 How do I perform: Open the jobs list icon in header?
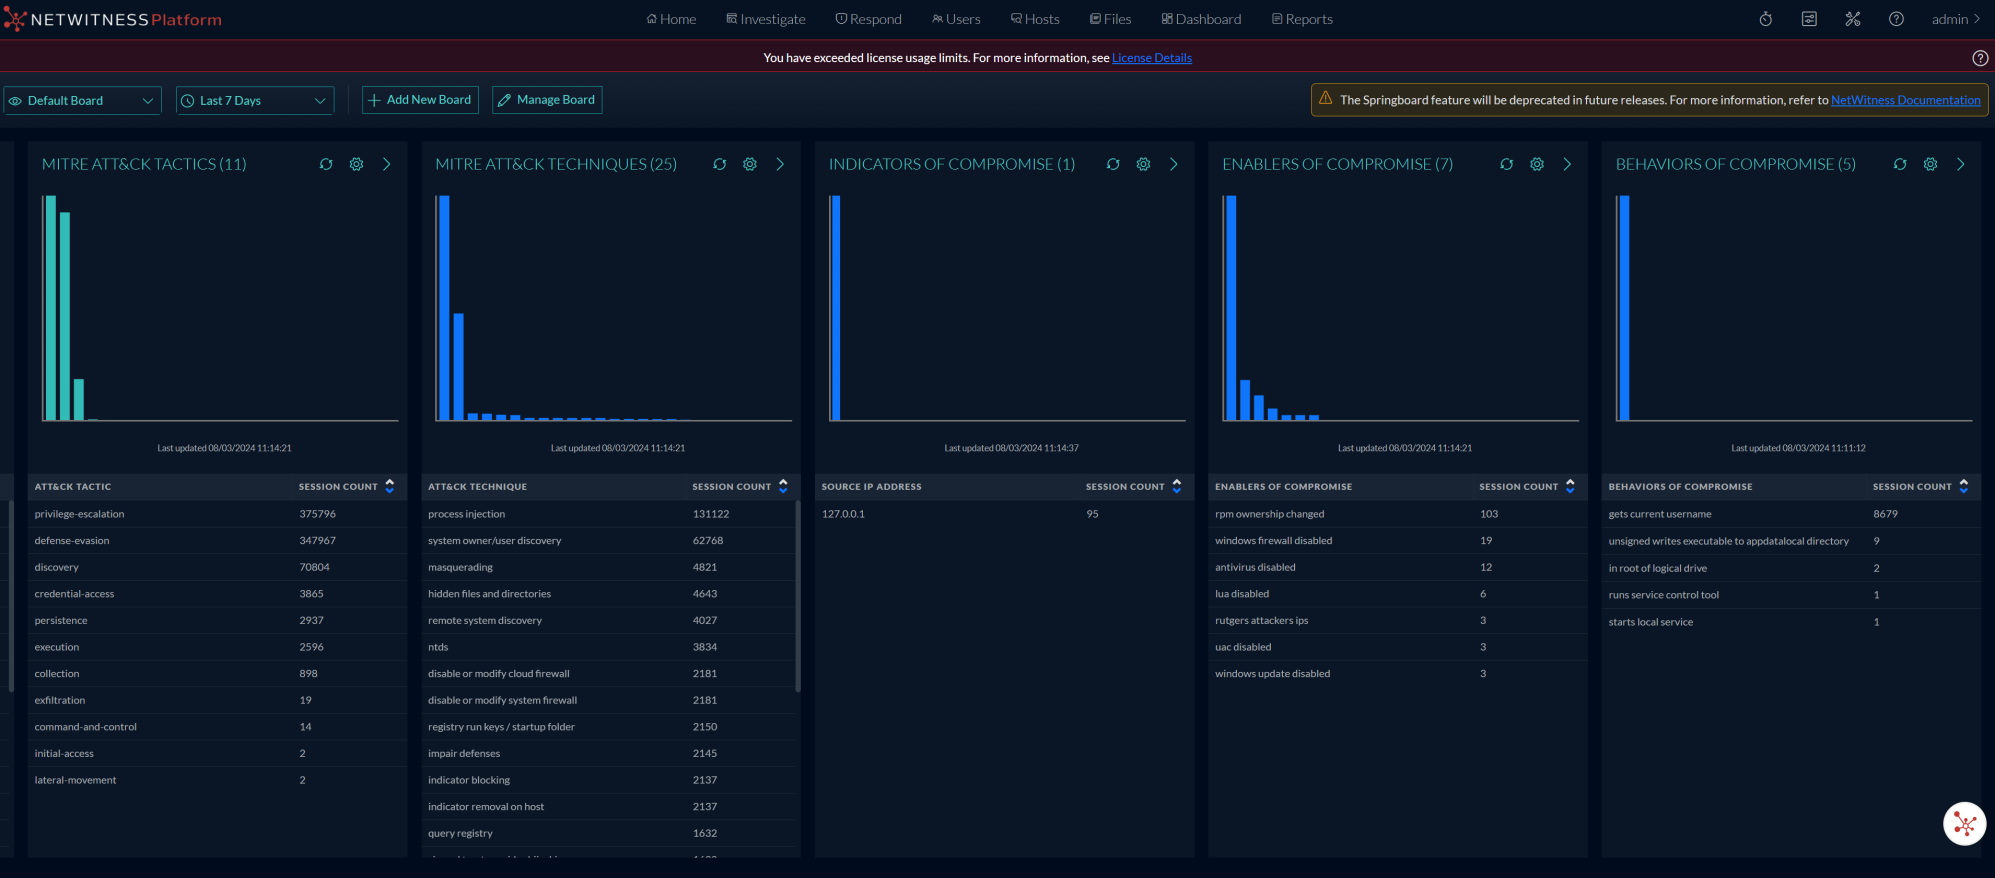coord(1809,19)
